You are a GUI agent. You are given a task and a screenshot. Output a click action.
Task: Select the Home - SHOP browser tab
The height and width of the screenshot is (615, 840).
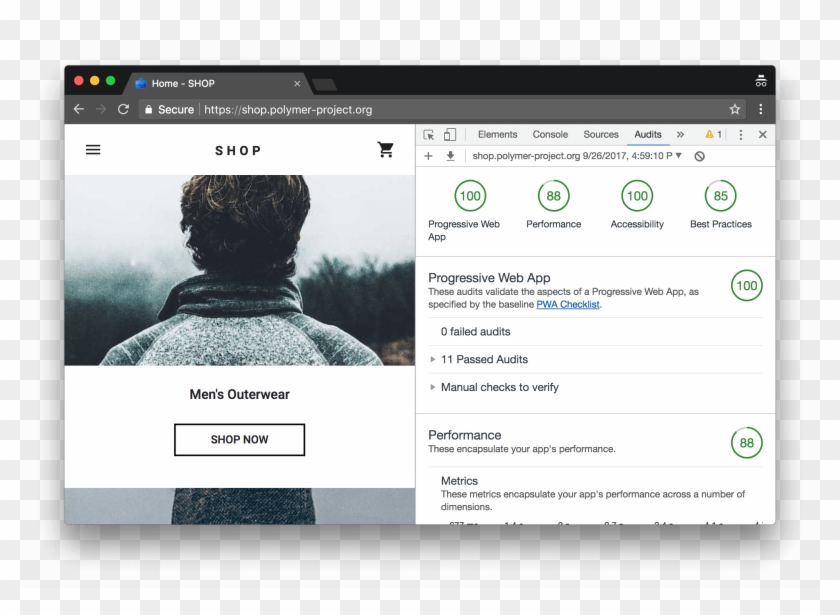[217, 84]
